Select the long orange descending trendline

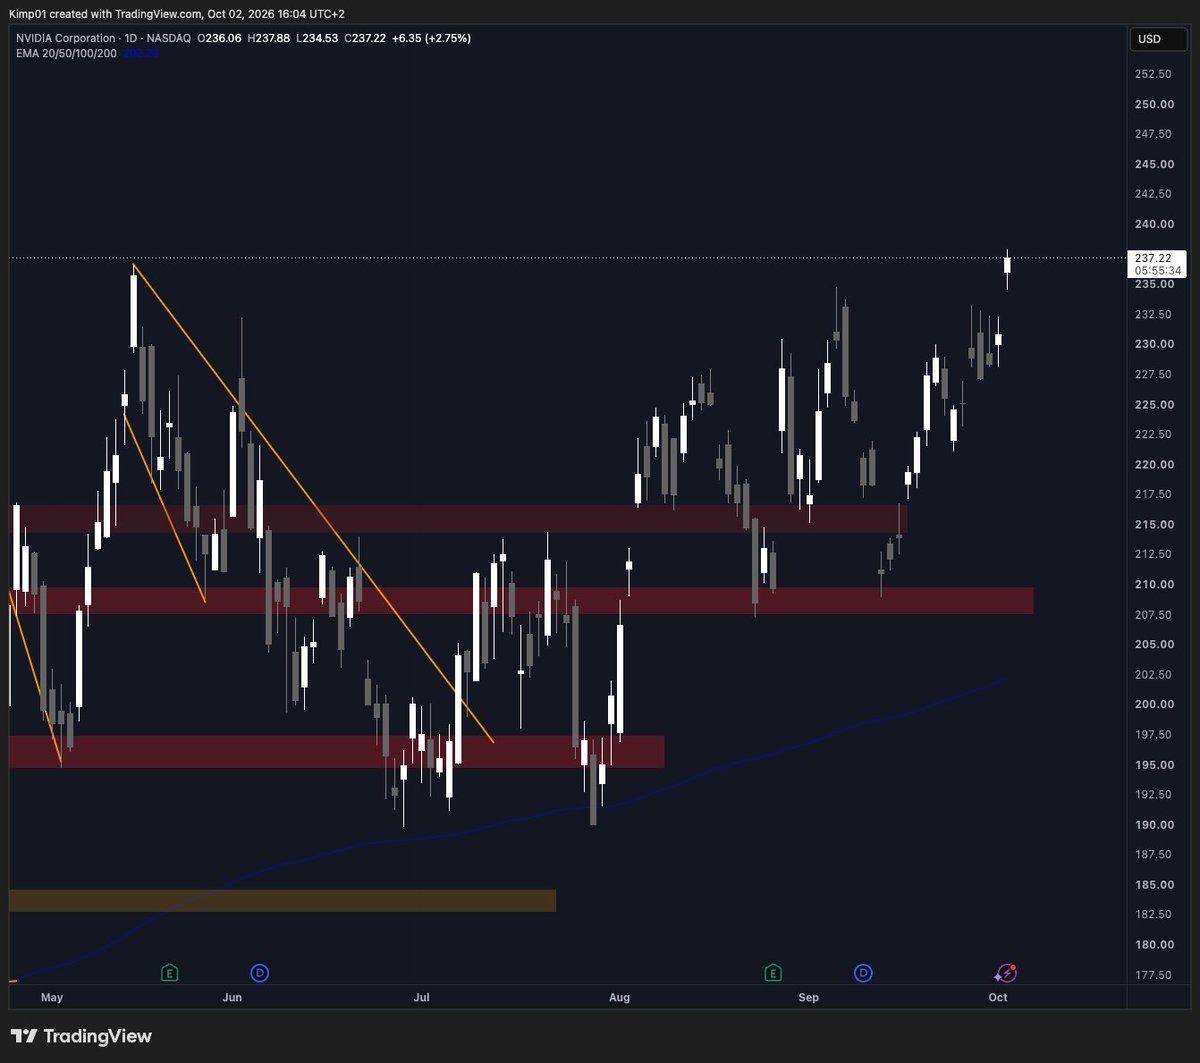313,502
